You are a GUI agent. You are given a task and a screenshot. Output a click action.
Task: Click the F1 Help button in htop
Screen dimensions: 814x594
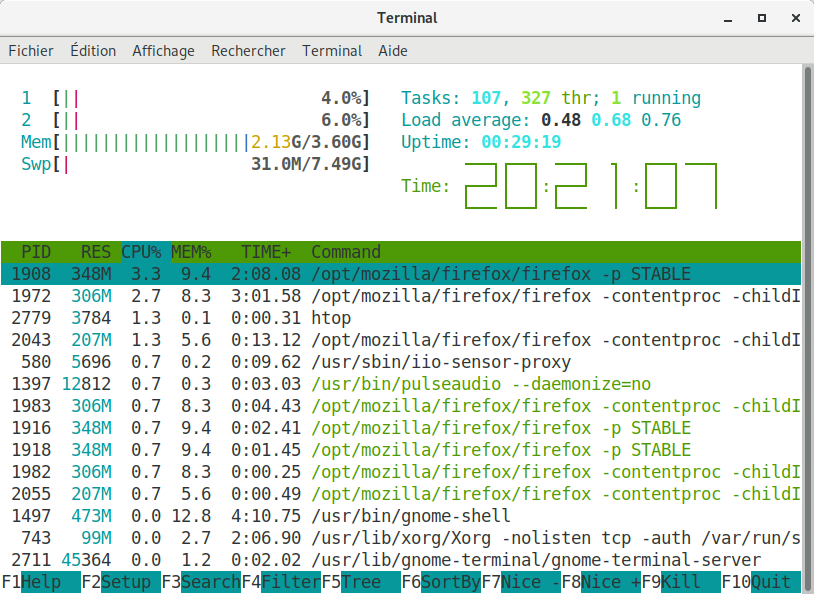41,582
